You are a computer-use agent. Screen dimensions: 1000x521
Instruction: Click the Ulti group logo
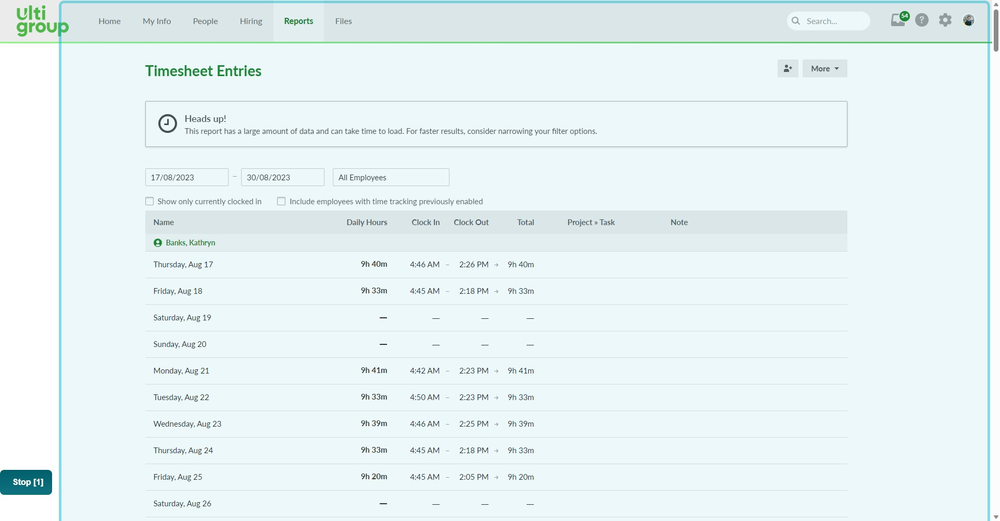click(x=42, y=21)
